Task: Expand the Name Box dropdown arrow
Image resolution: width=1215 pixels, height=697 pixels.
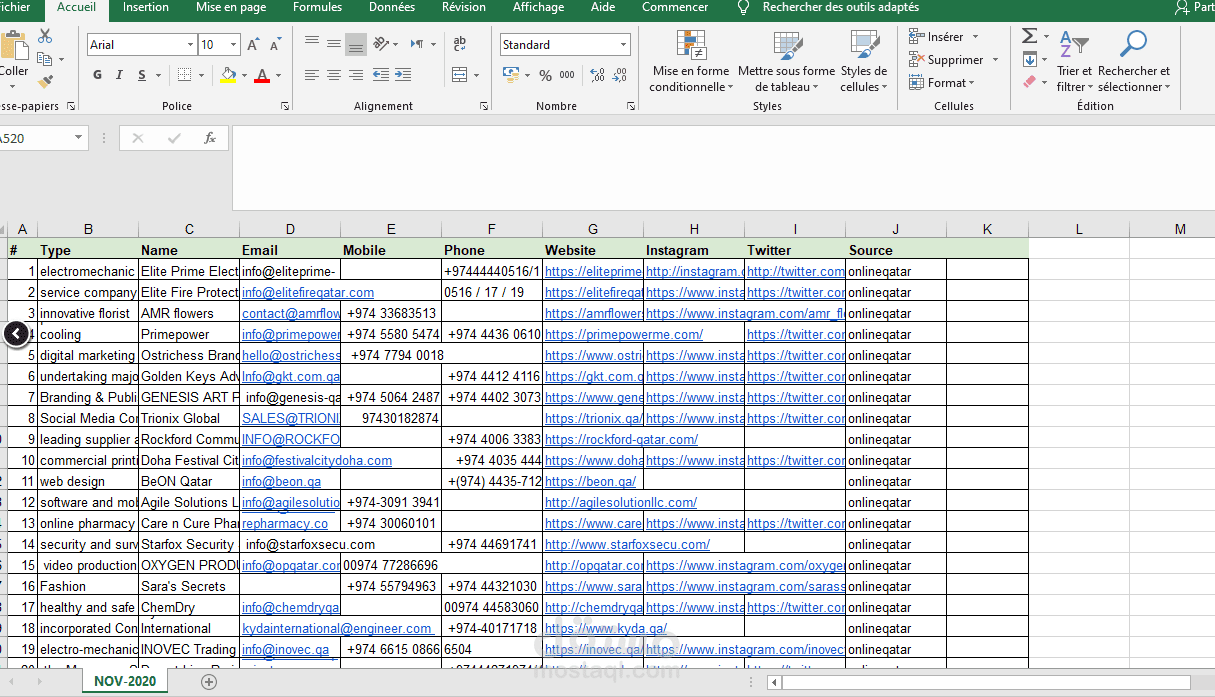Action: coord(78,138)
